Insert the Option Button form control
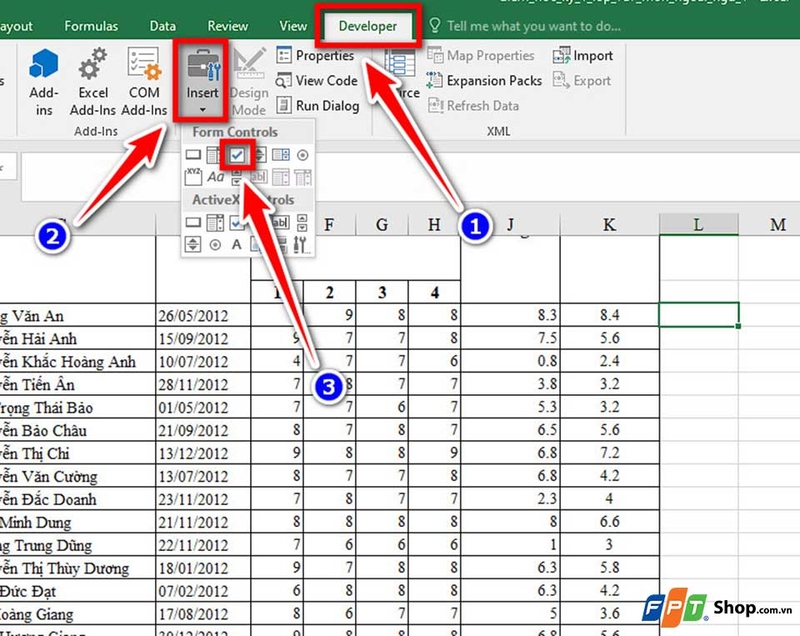The width and height of the screenshot is (800, 636). coord(302,155)
